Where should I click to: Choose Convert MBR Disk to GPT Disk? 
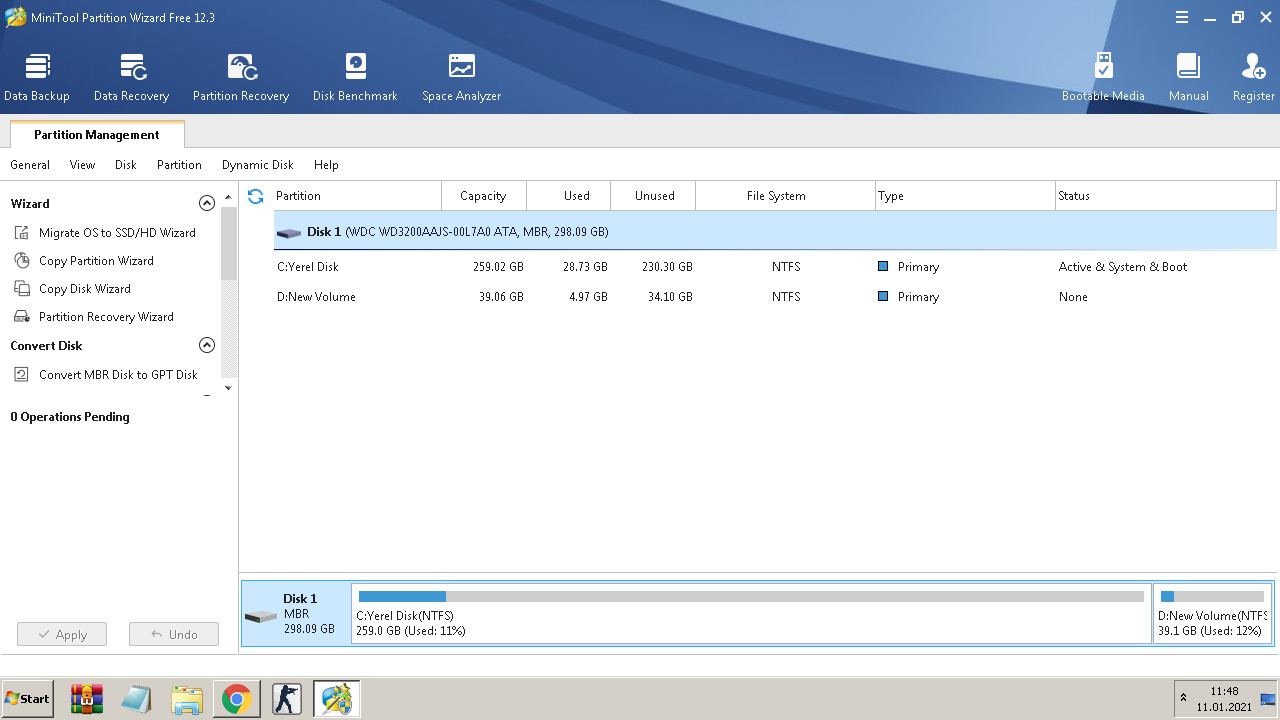pyautogui.click(x=118, y=375)
